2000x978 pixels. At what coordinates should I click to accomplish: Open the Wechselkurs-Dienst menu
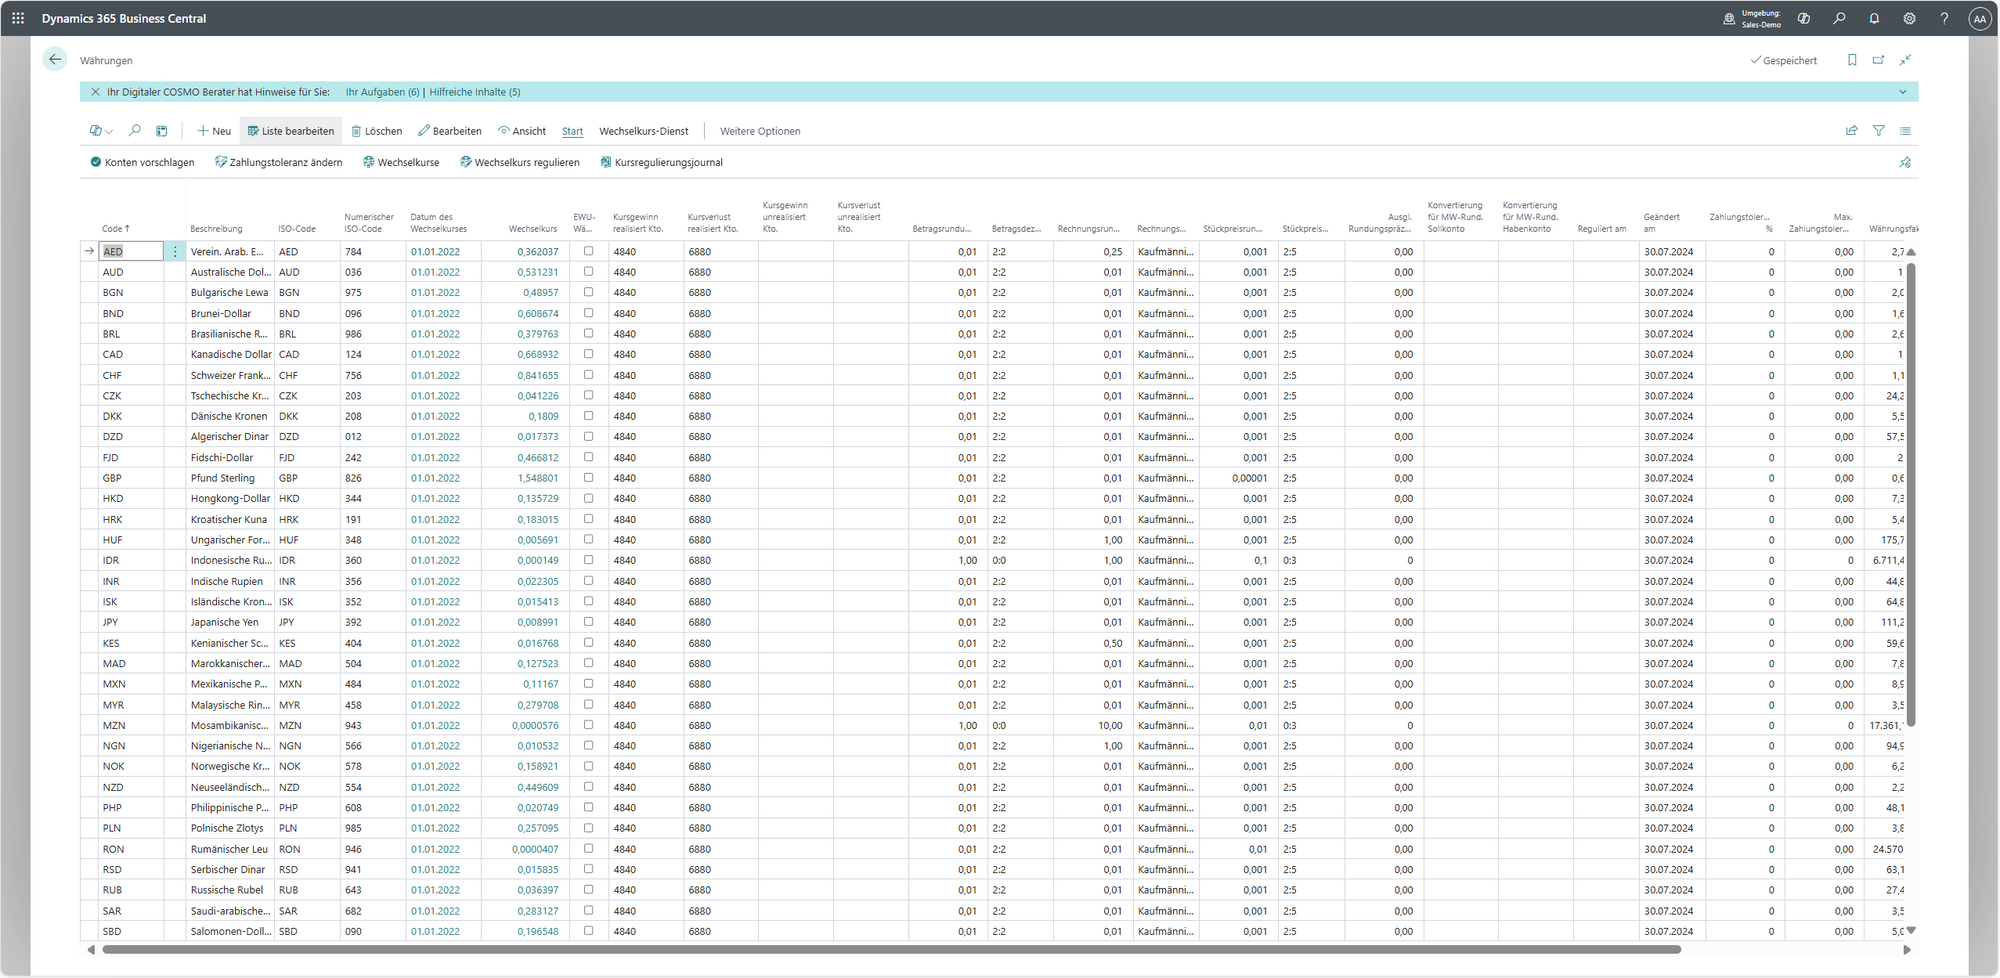pos(643,131)
